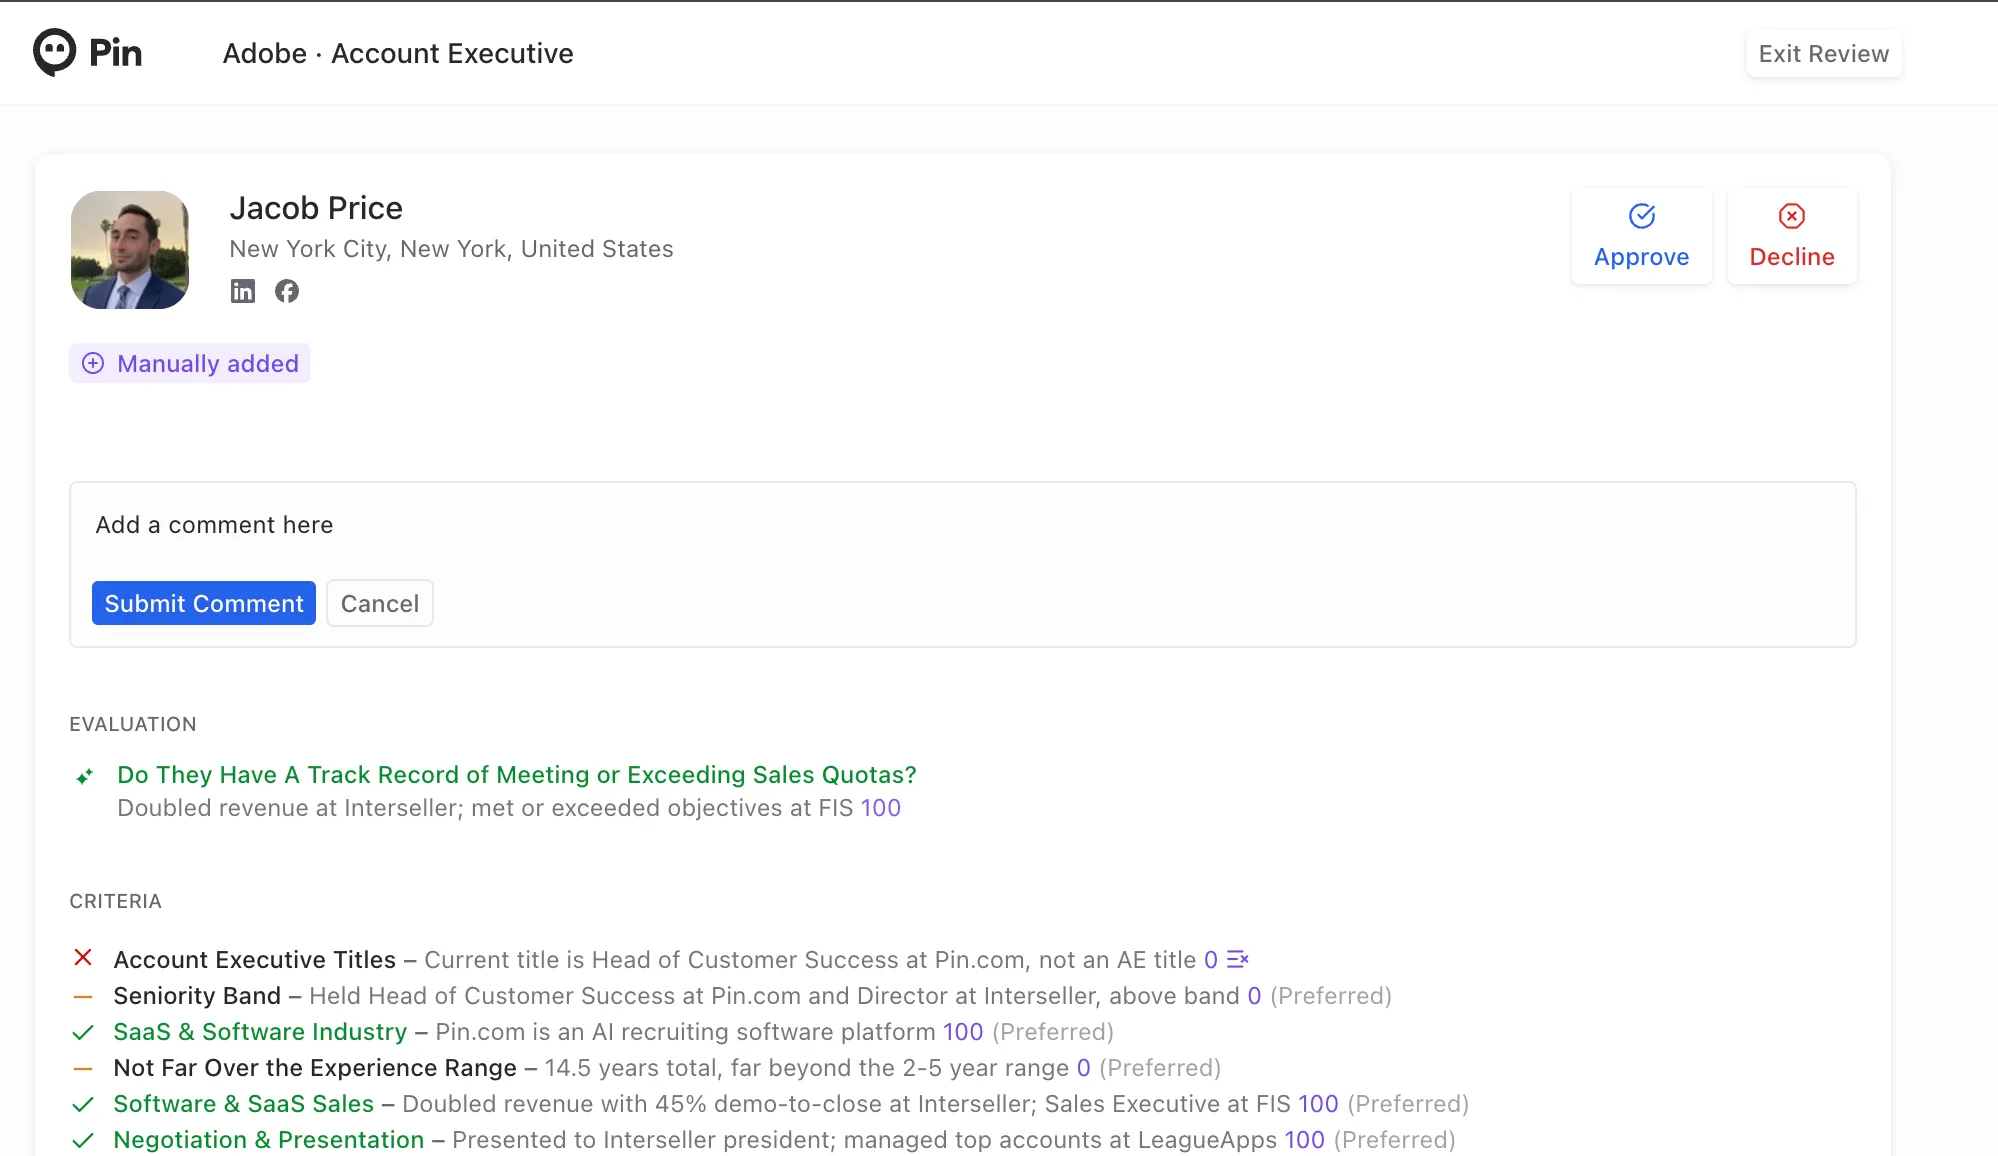This screenshot has height=1156, width=1998.
Task: Click the Jacob Price name heading
Action: [x=316, y=208]
